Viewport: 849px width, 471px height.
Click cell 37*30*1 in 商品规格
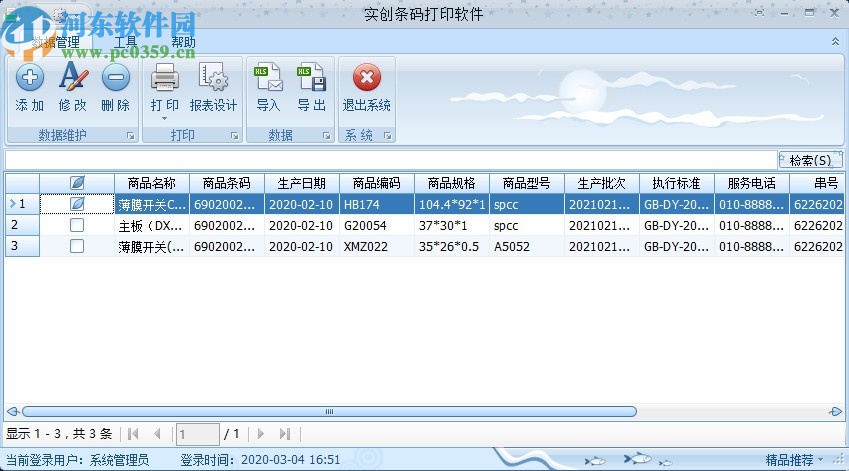[x=452, y=225]
